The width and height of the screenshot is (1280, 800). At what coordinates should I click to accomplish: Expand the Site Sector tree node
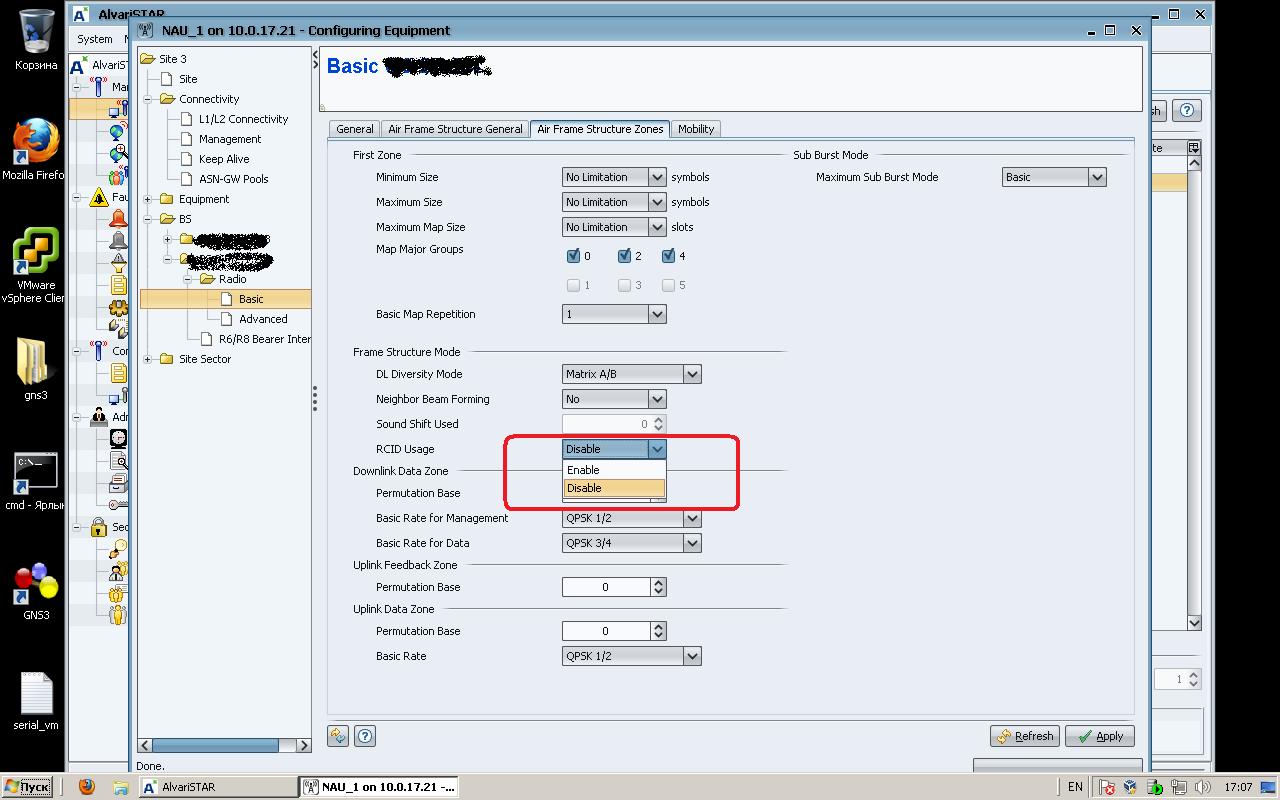click(x=148, y=359)
